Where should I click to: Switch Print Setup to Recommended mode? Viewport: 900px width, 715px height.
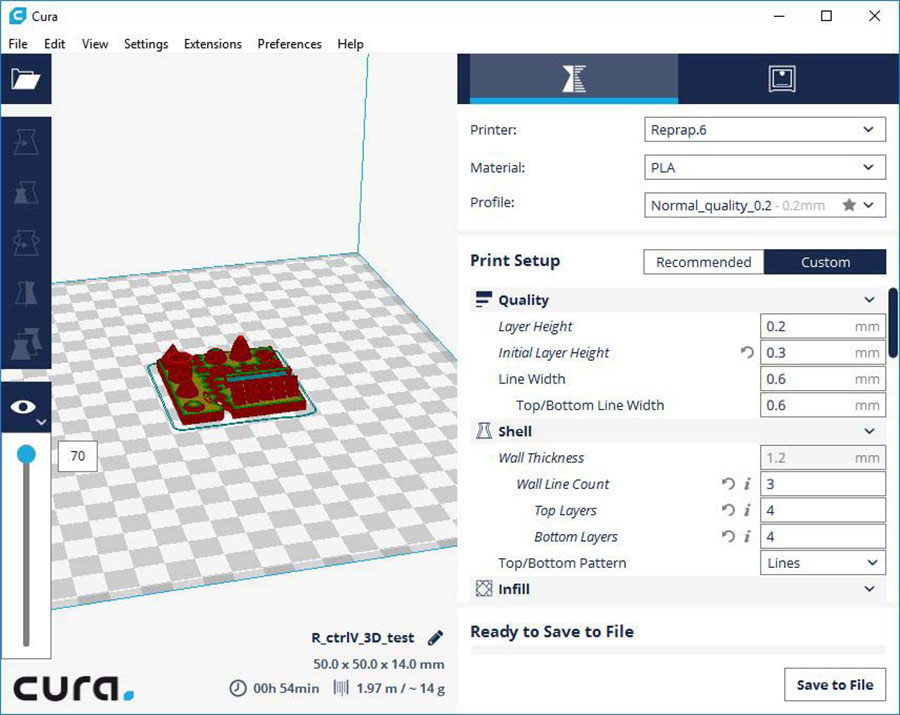click(704, 262)
